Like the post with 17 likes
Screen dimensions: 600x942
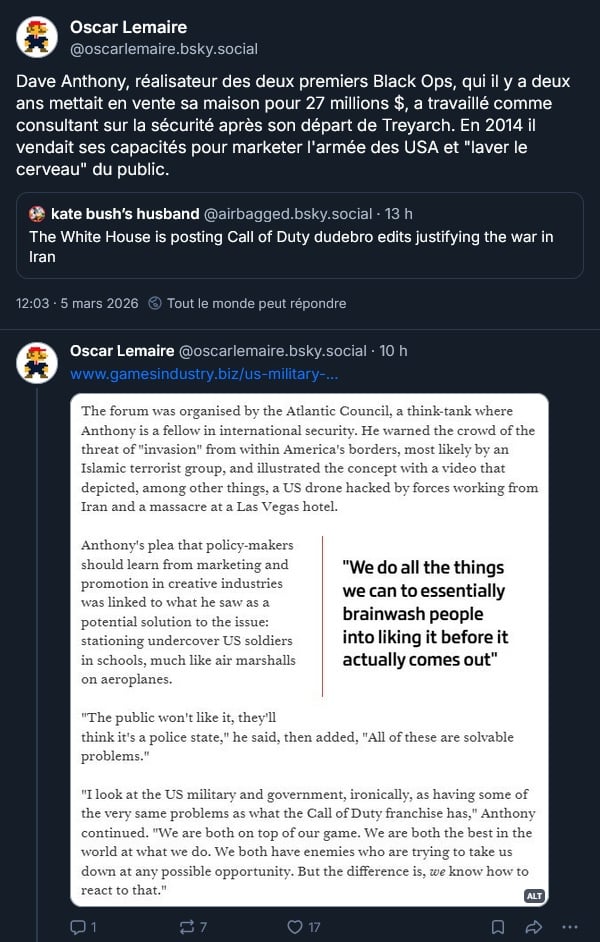click(297, 927)
